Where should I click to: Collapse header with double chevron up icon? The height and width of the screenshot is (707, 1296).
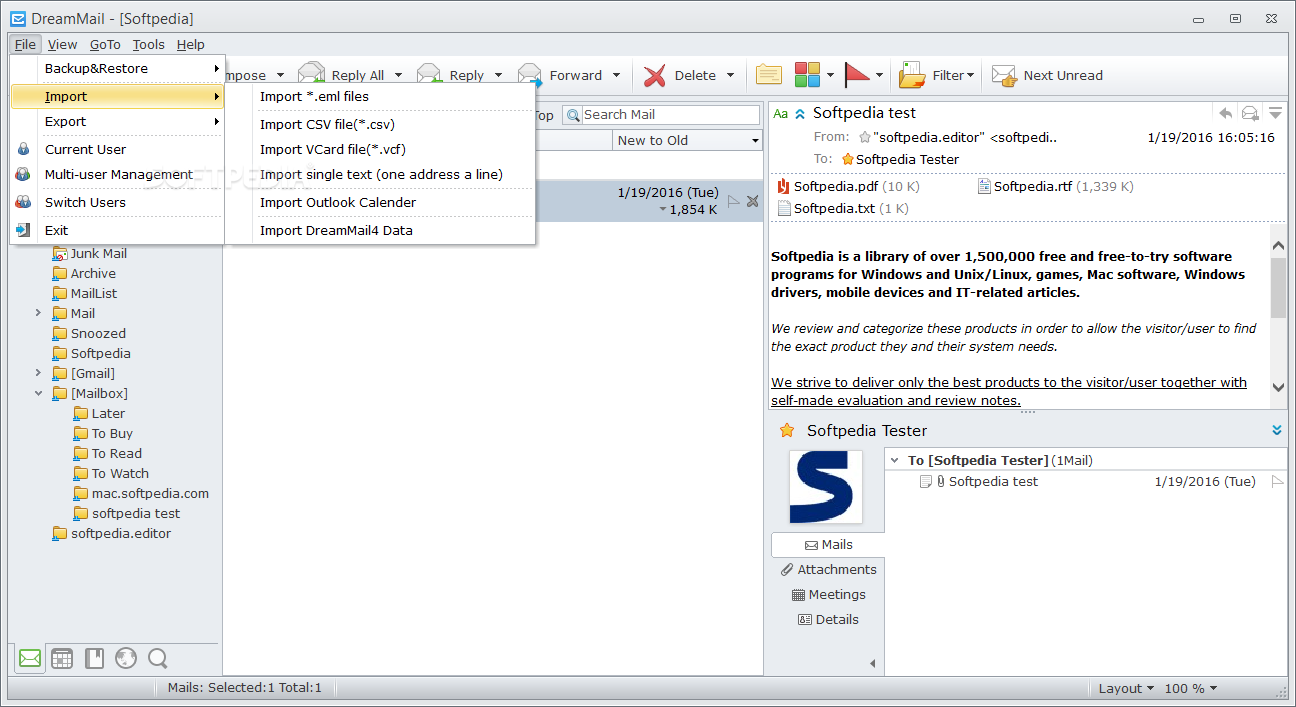[x=800, y=114]
